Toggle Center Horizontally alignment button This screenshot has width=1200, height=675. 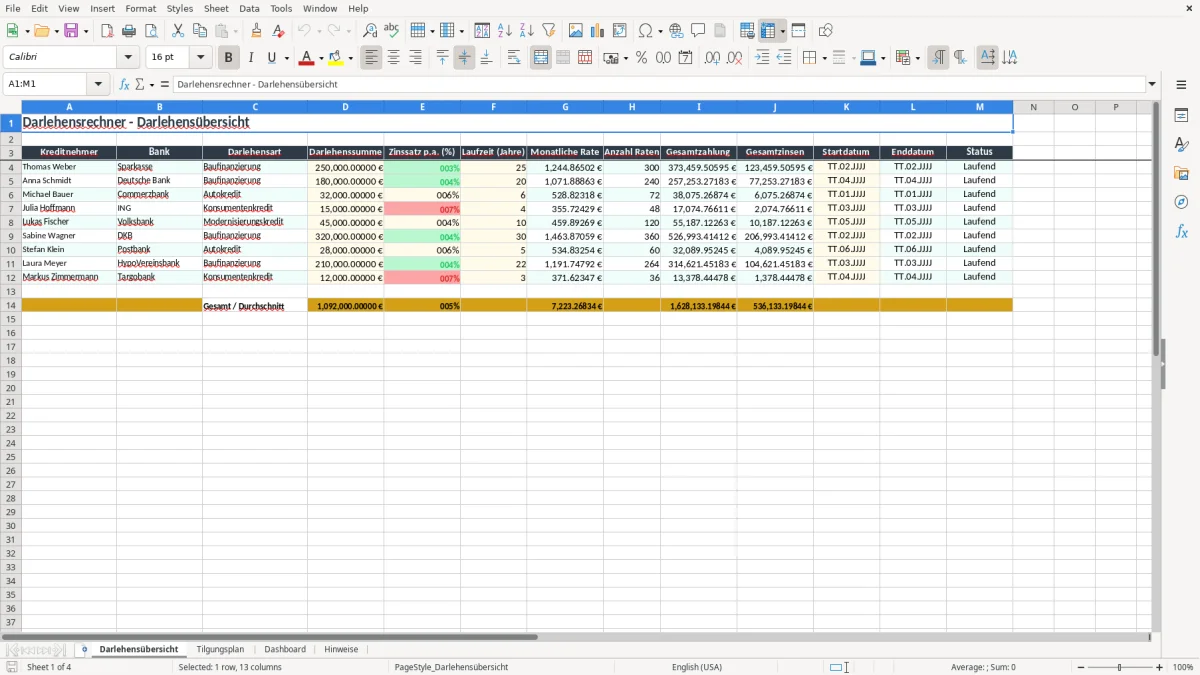click(x=393, y=58)
